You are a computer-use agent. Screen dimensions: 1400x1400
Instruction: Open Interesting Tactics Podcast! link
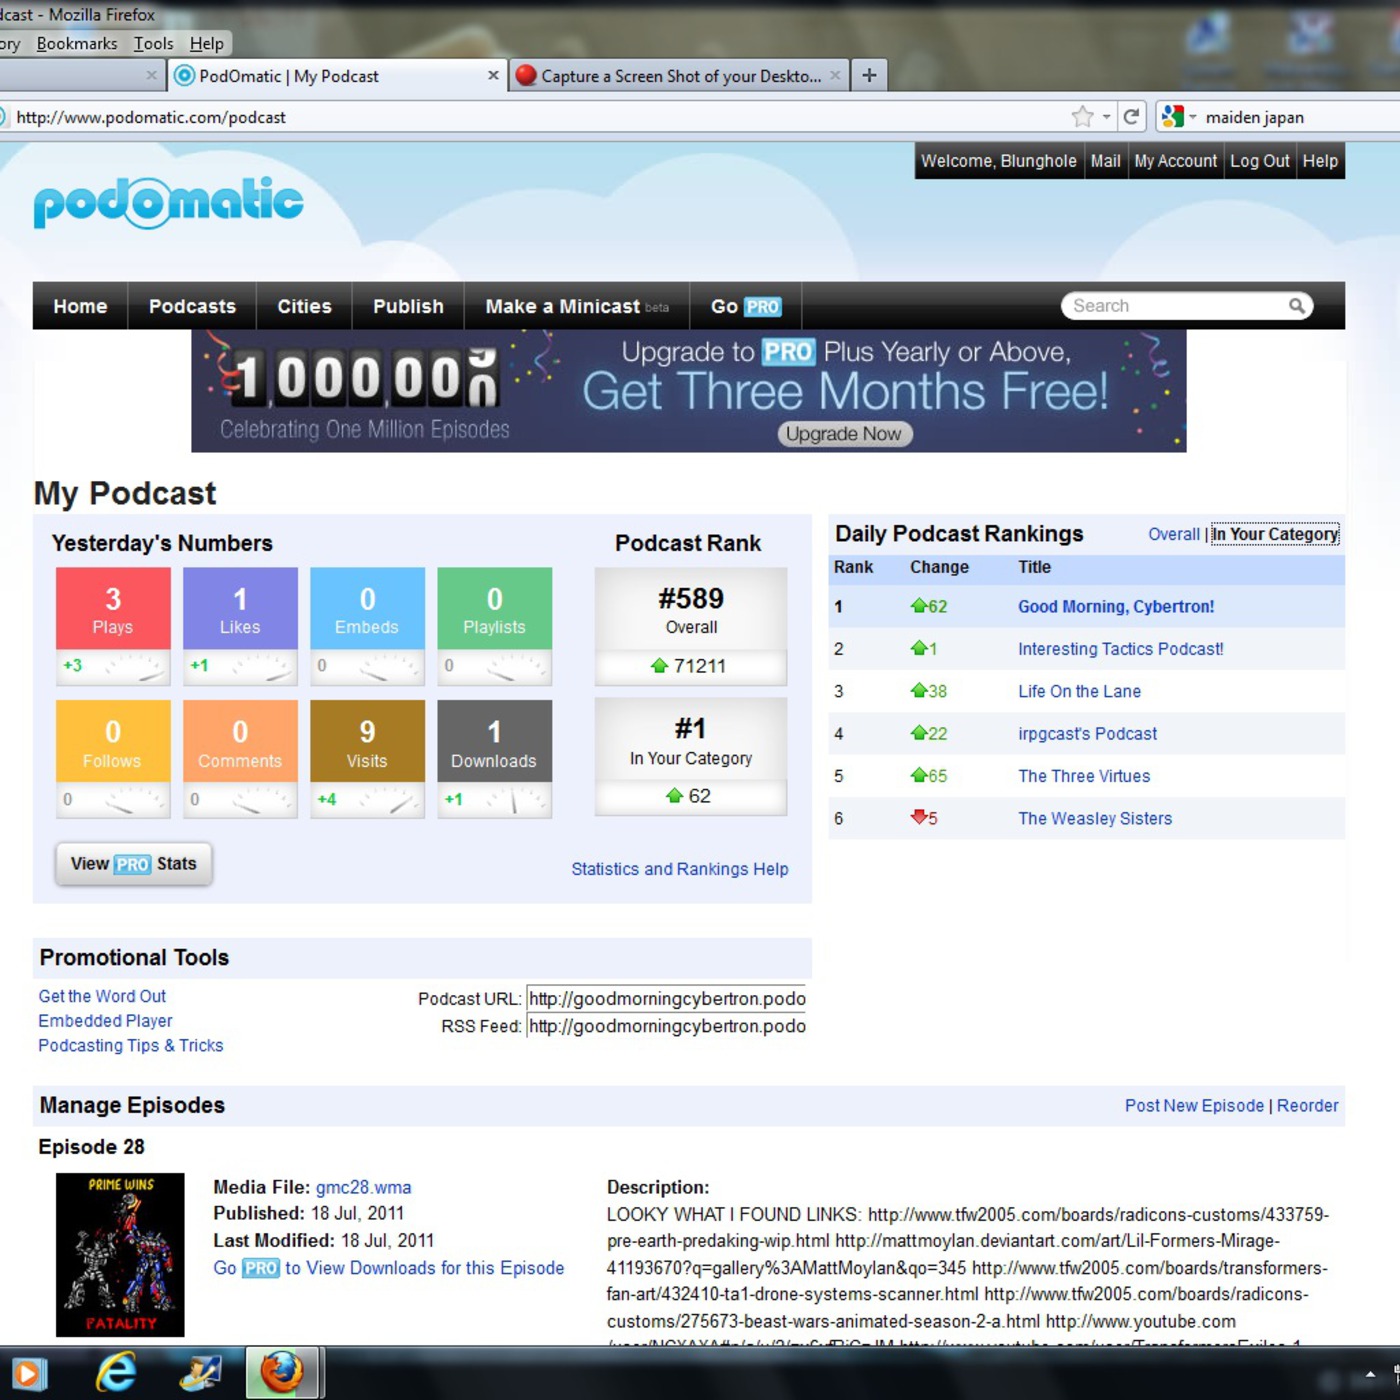click(1121, 649)
